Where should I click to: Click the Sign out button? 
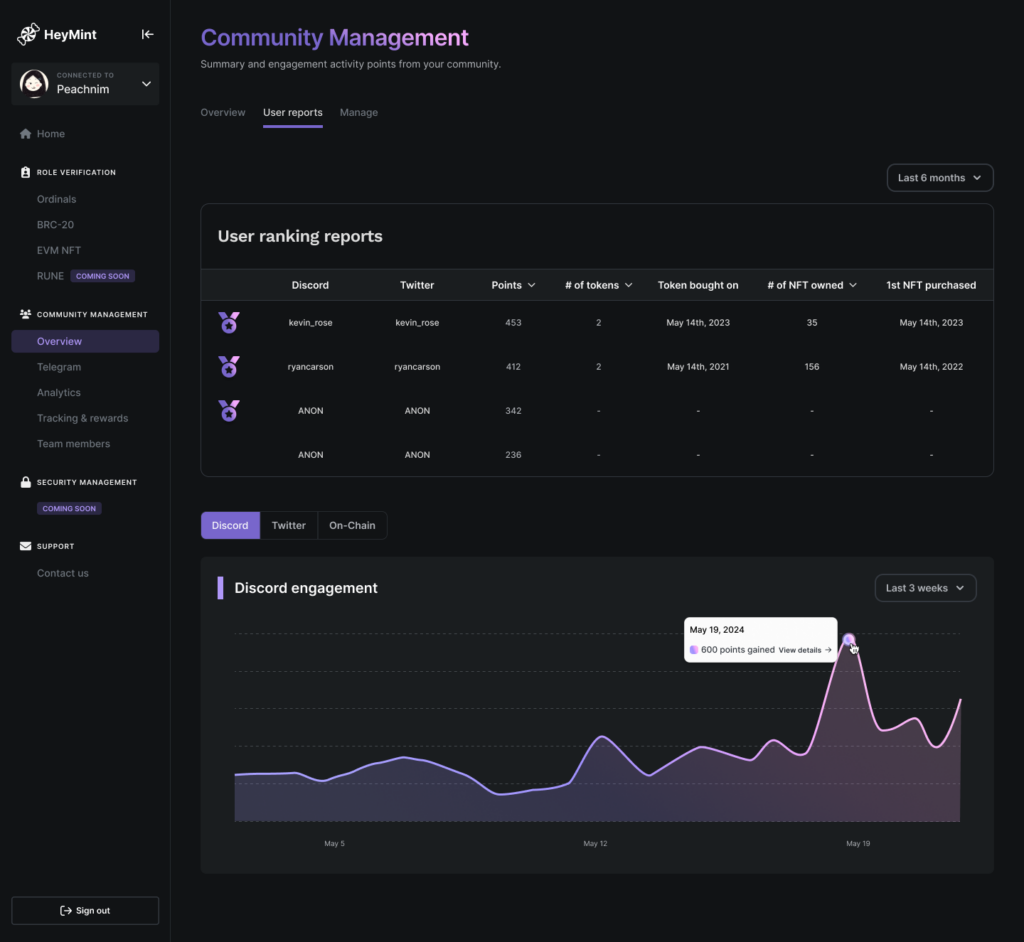pyautogui.click(x=85, y=911)
